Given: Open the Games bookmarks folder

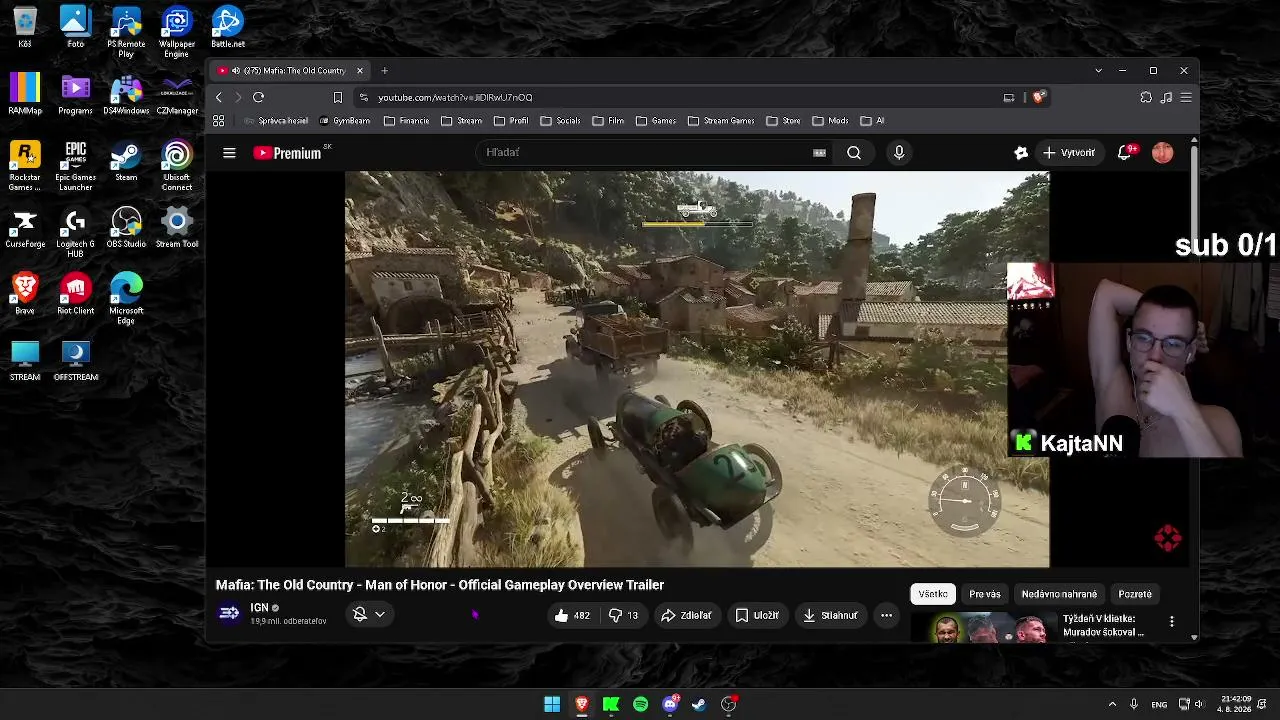Looking at the screenshot, I should click(656, 121).
